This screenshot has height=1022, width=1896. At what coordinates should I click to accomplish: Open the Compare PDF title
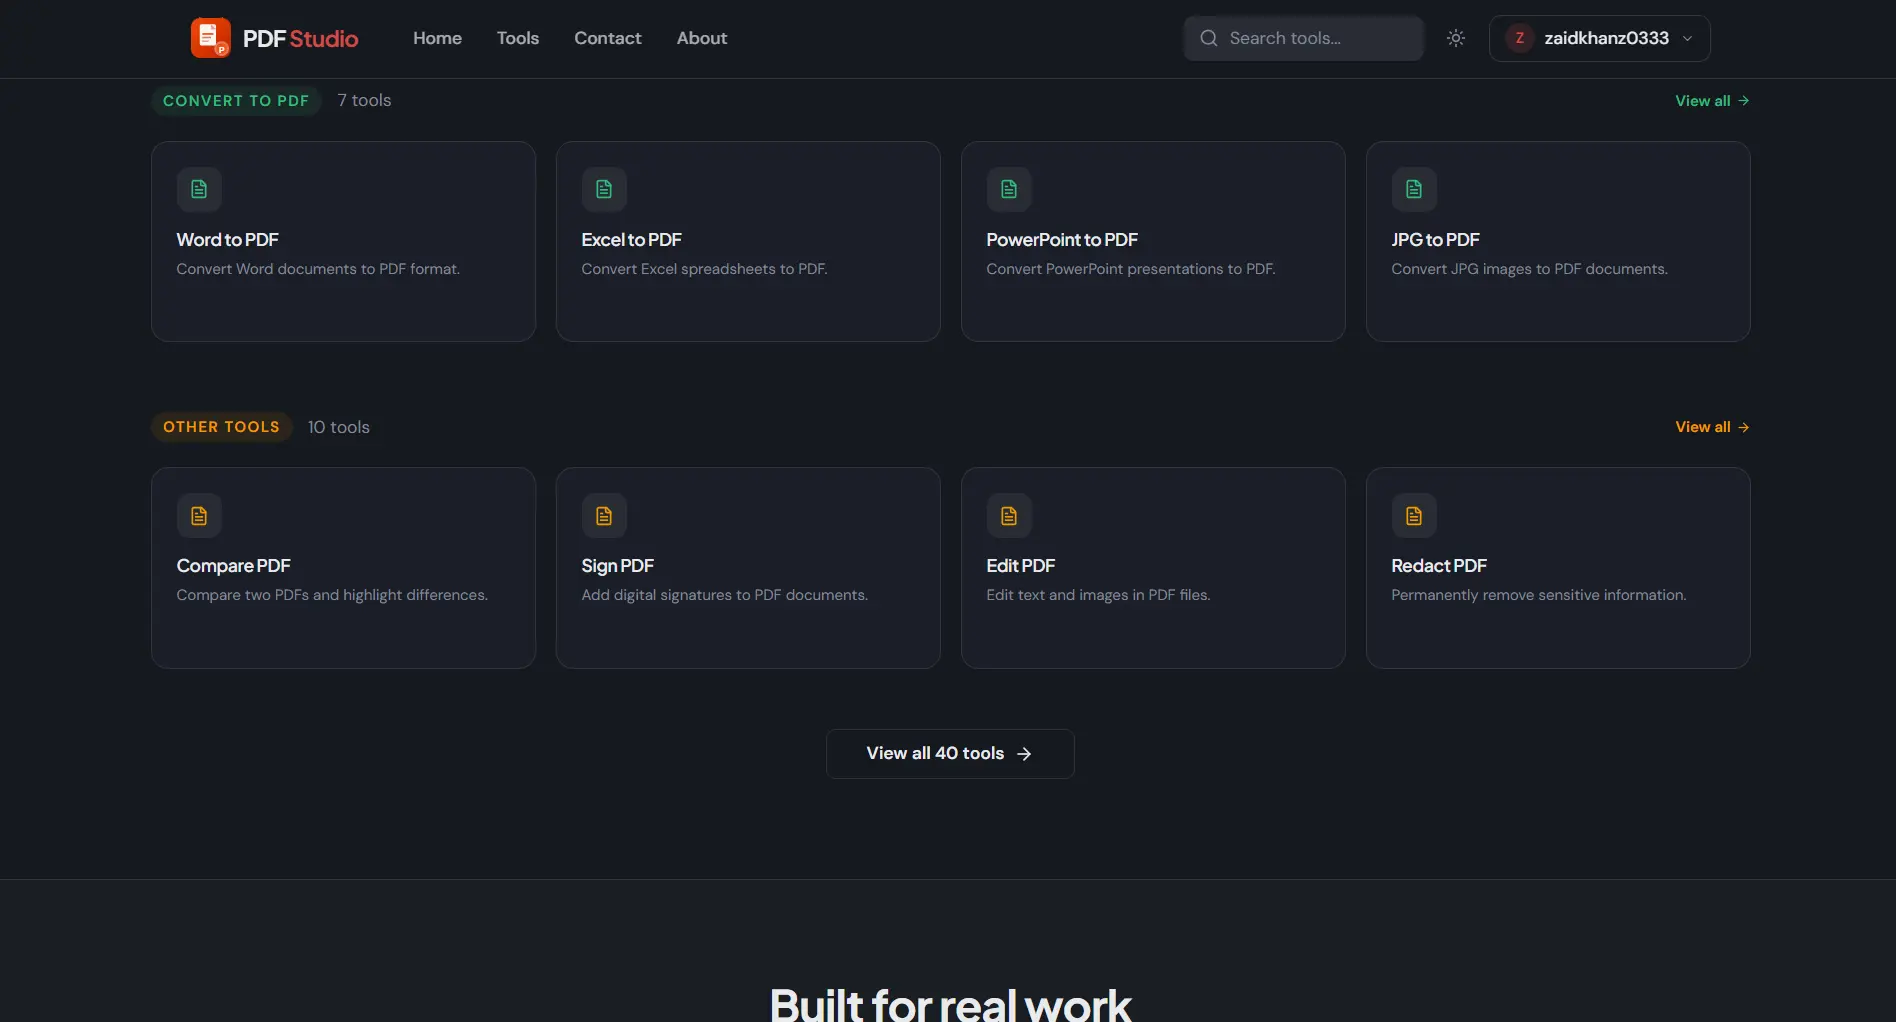(233, 566)
